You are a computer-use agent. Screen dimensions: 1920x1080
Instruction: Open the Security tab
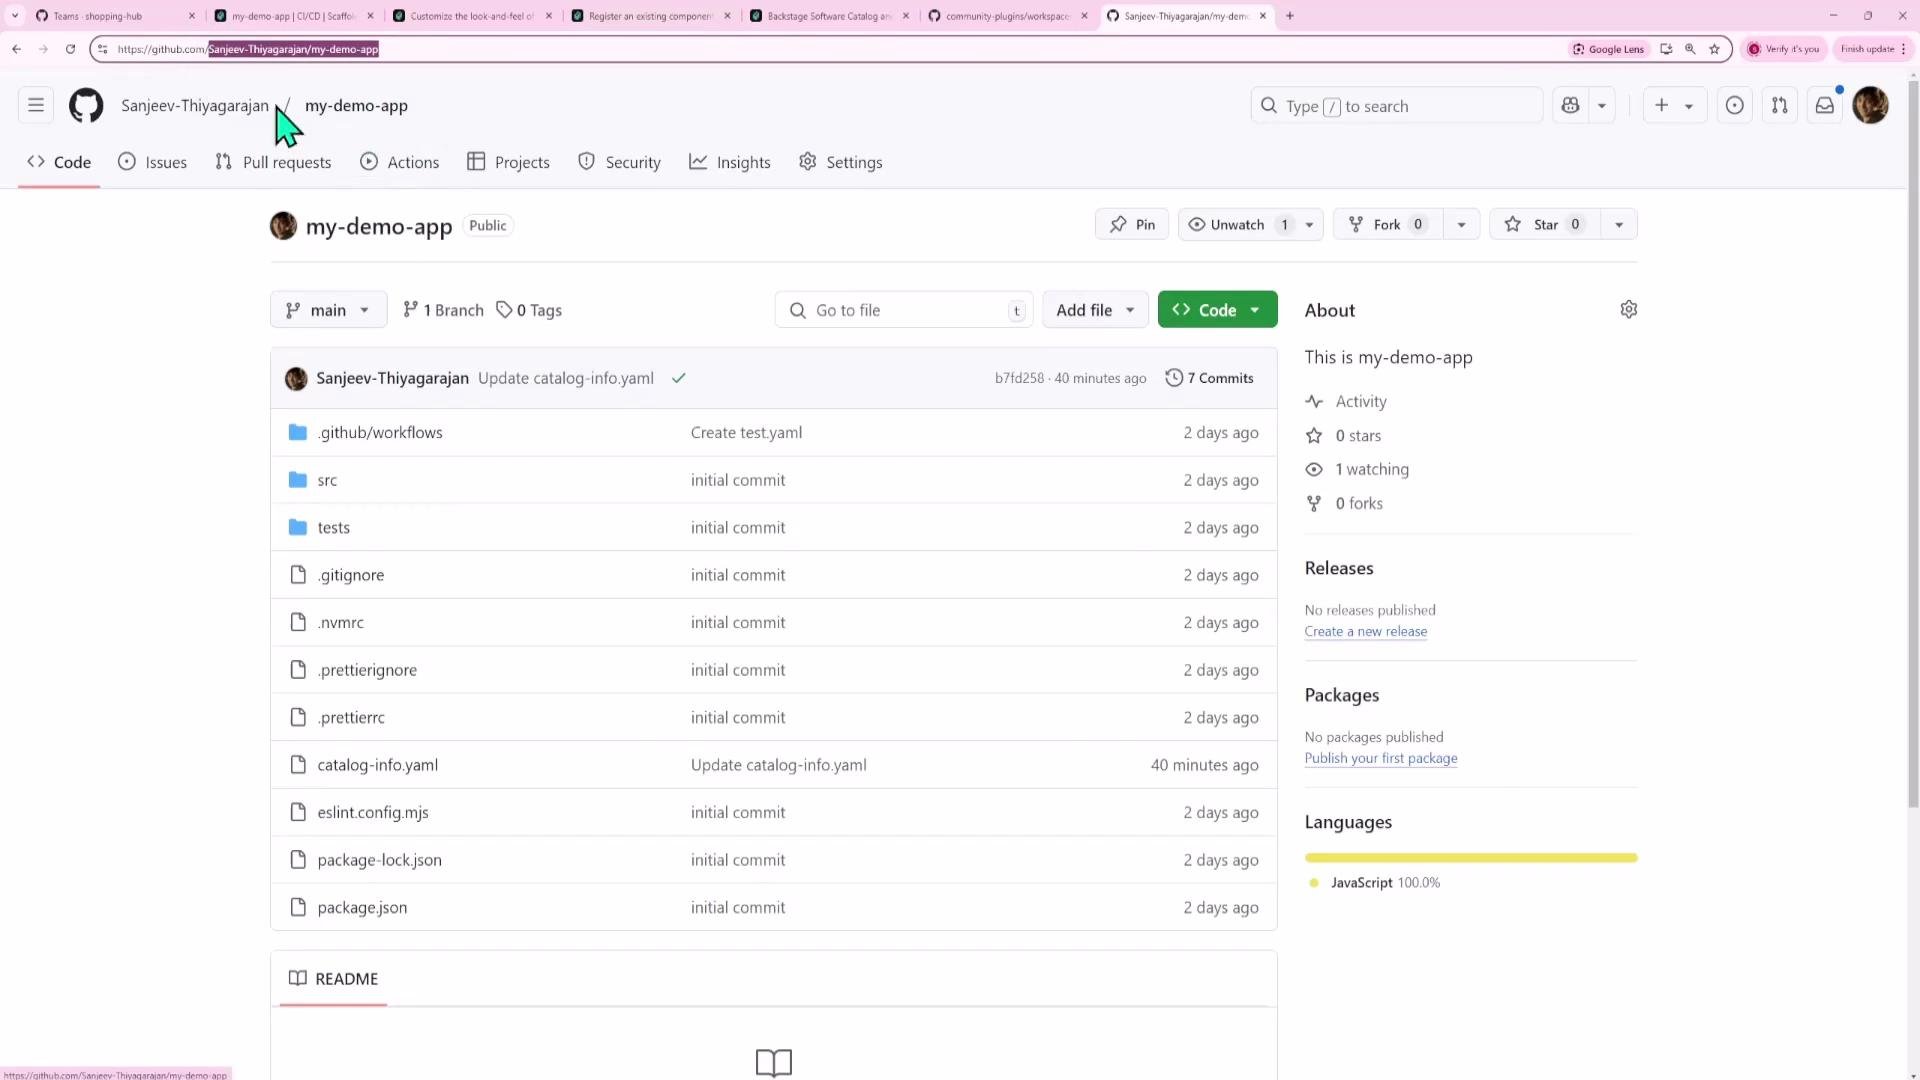(x=619, y=162)
